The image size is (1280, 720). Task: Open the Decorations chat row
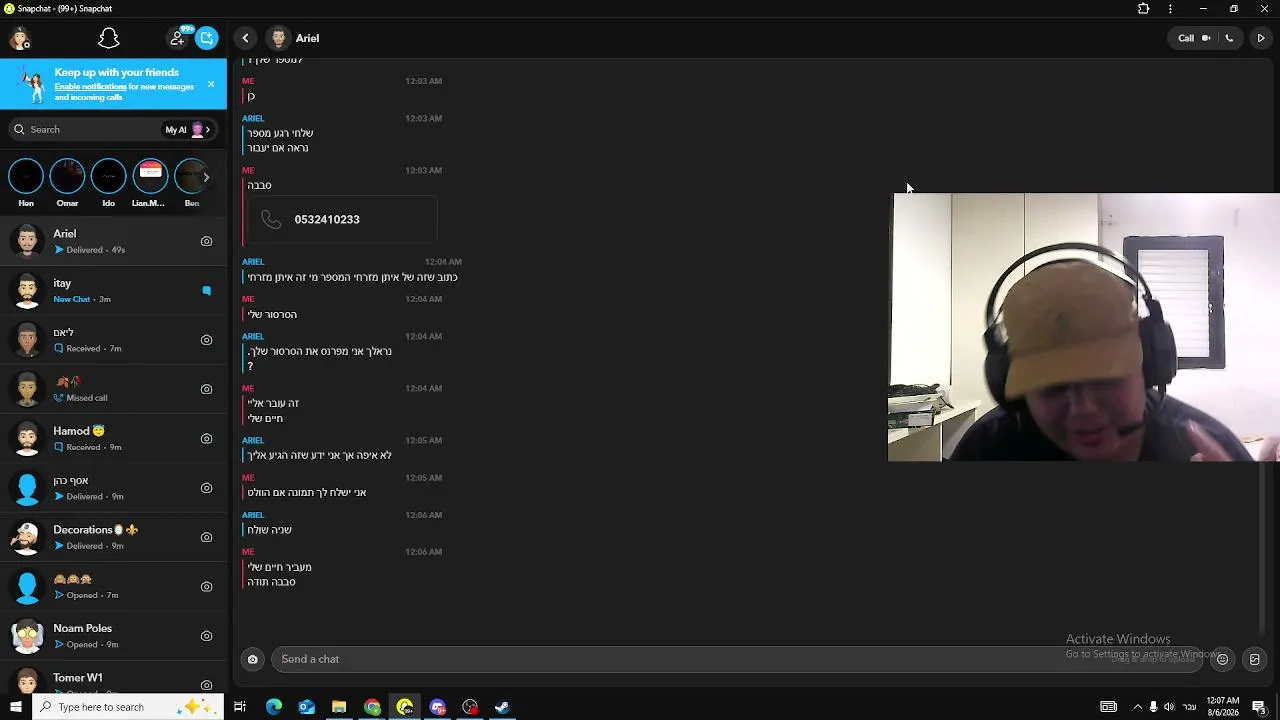[x=113, y=537]
